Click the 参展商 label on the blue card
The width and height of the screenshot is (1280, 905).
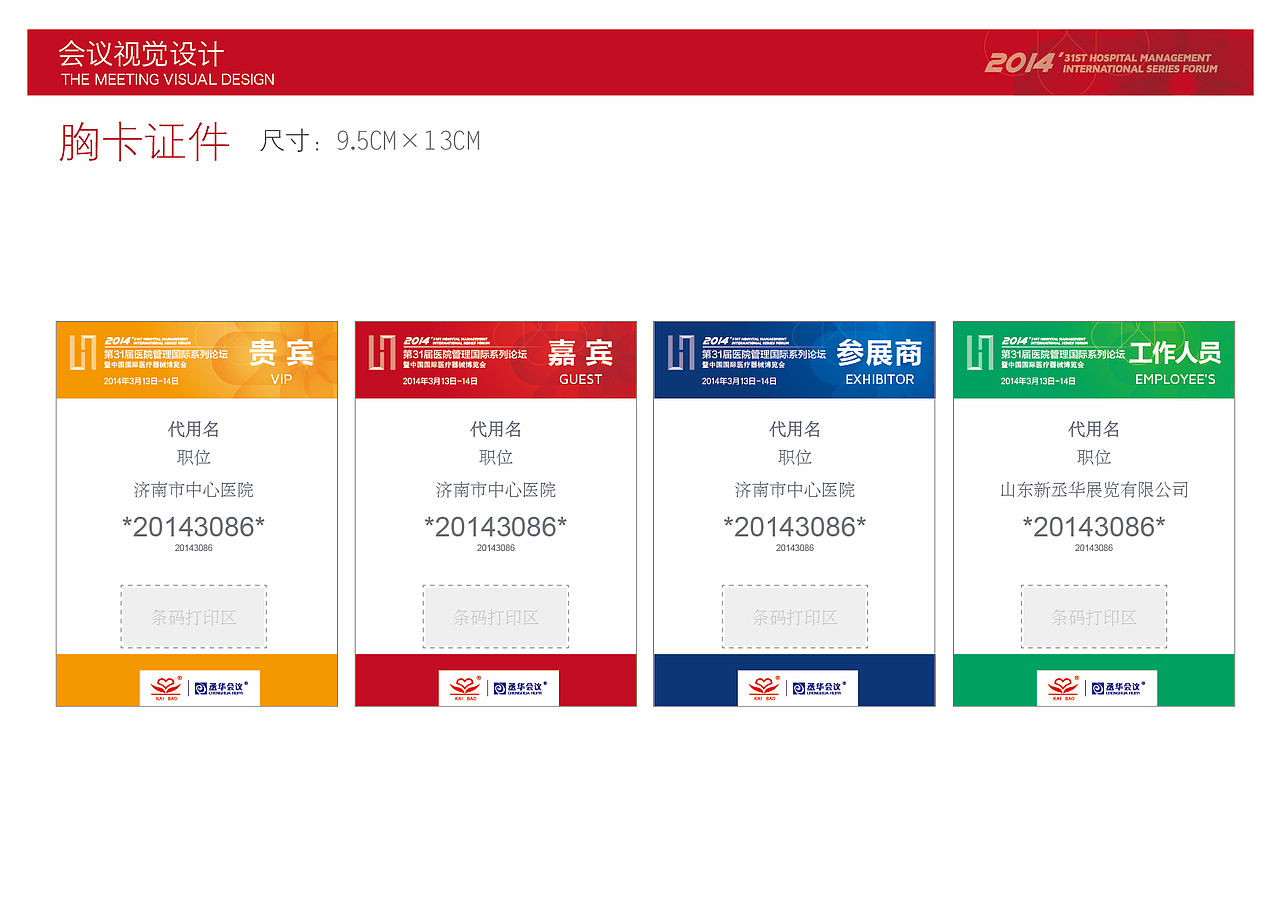[880, 352]
